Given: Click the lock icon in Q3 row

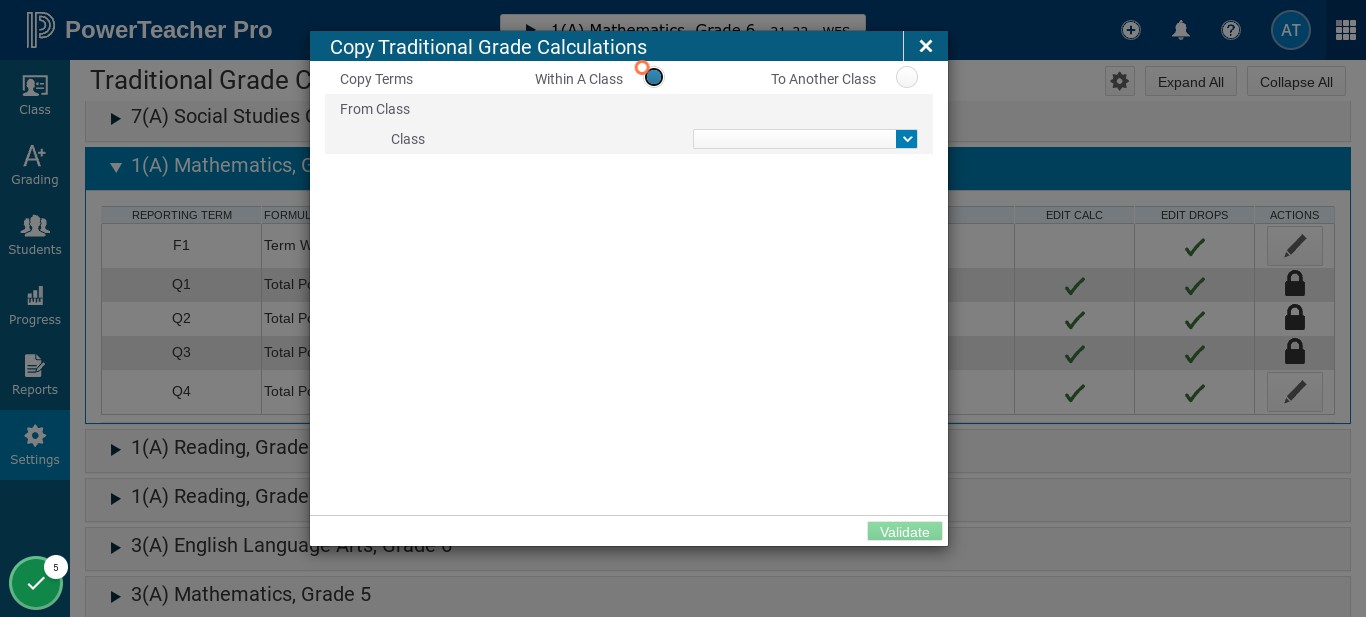Looking at the screenshot, I should click(x=1295, y=352).
